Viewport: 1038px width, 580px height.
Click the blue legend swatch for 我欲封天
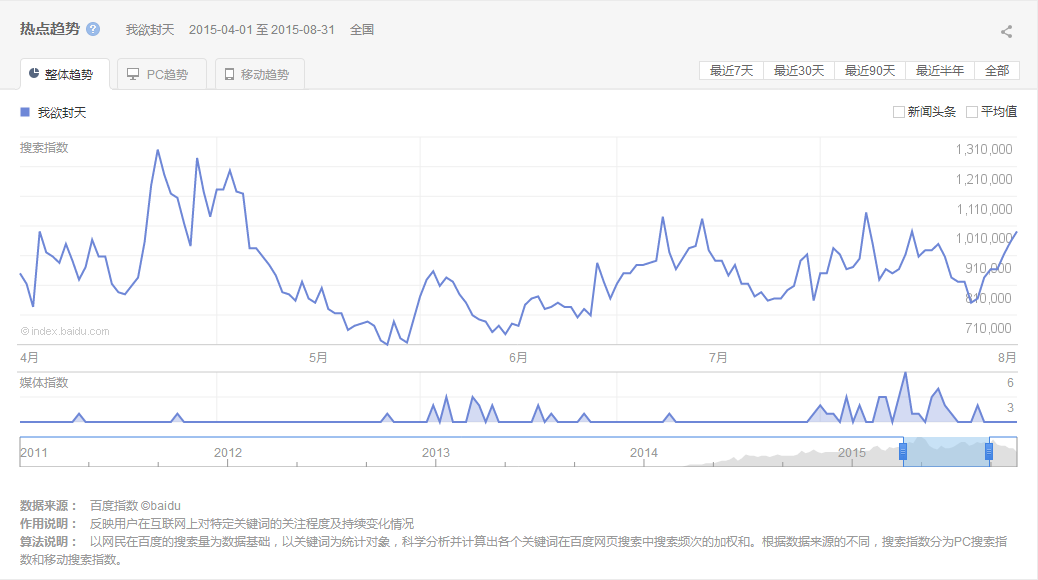[x=25, y=112]
